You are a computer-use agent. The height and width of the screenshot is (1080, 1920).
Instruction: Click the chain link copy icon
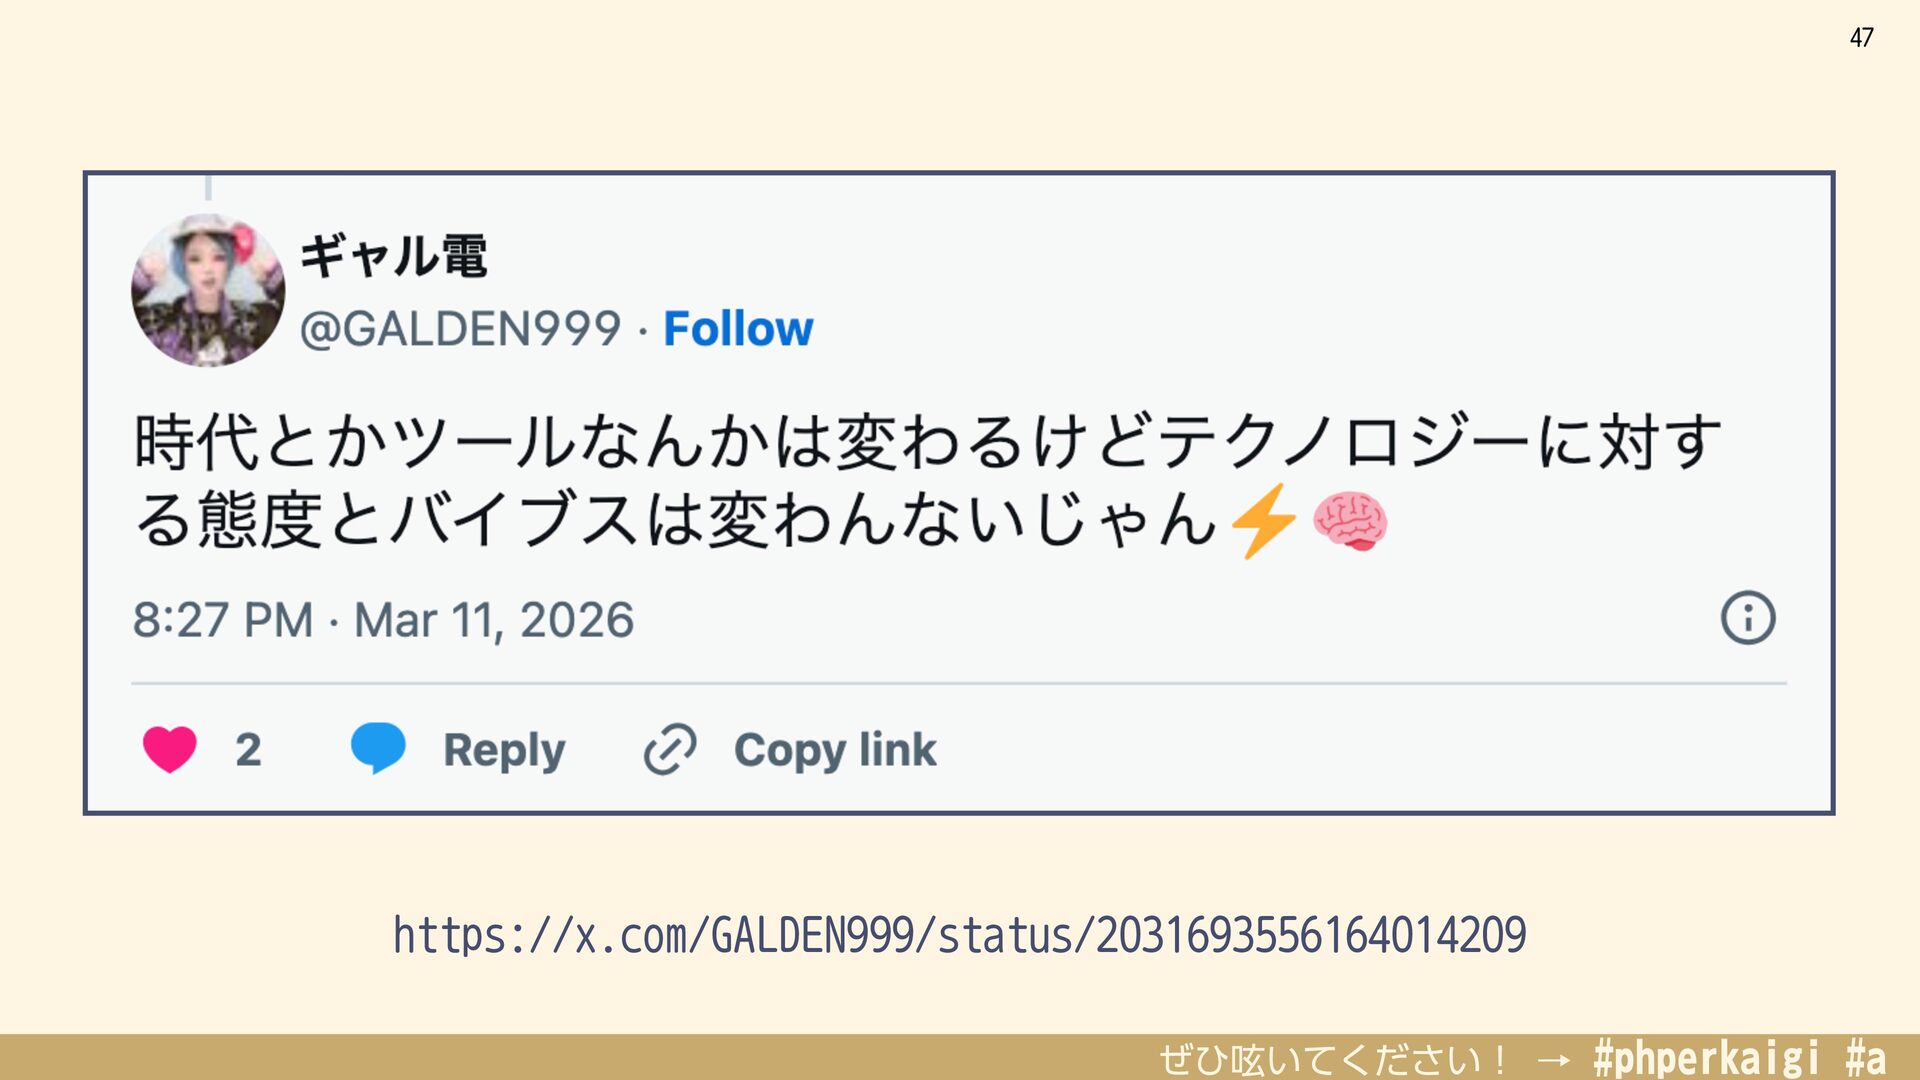pyautogui.click(x=669, y=749)
